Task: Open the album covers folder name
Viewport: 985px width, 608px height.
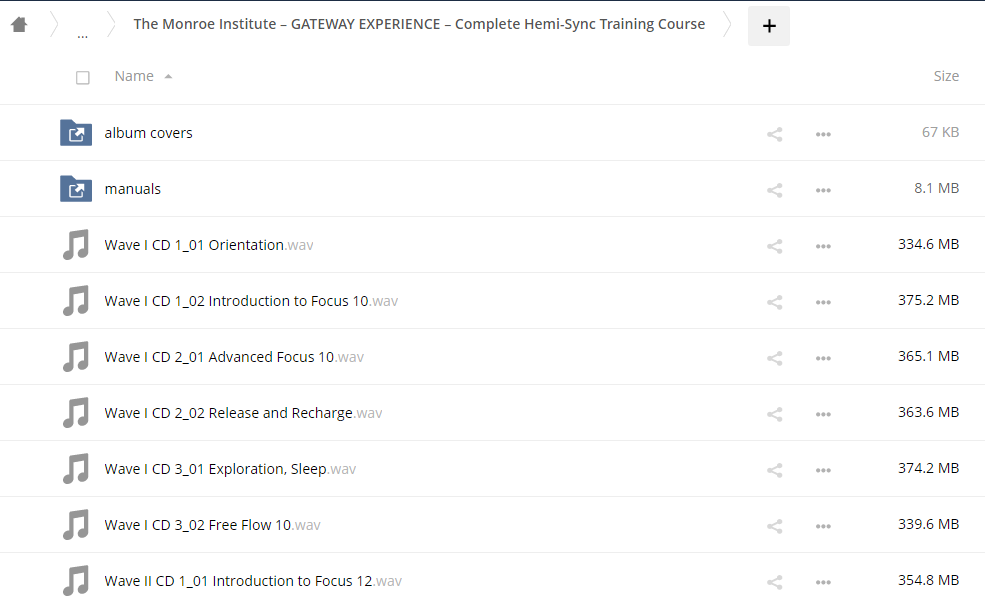Action: (x=148, y=133)
